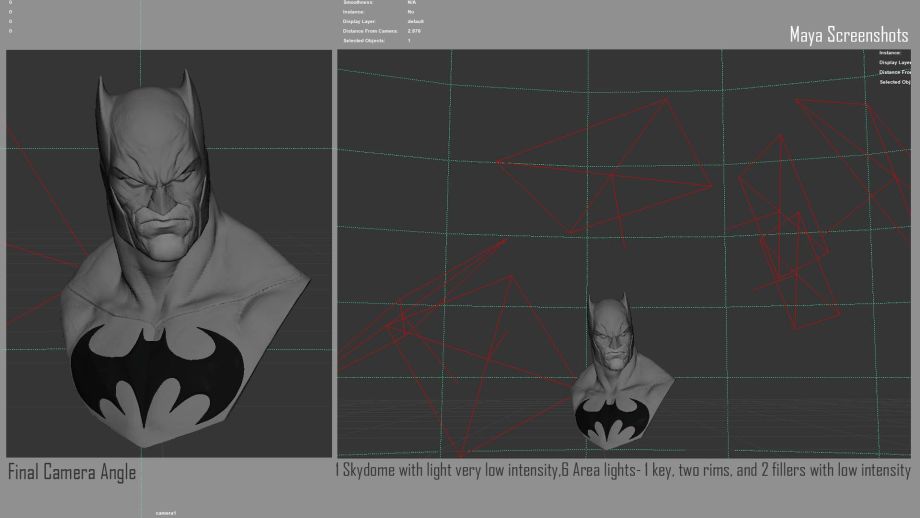Image resolution: width=920 pixels, height=518 pixels.
Task: Click the "Instance:" label inside right viewport
Action: pyautogui.click(x=889, y=53)
